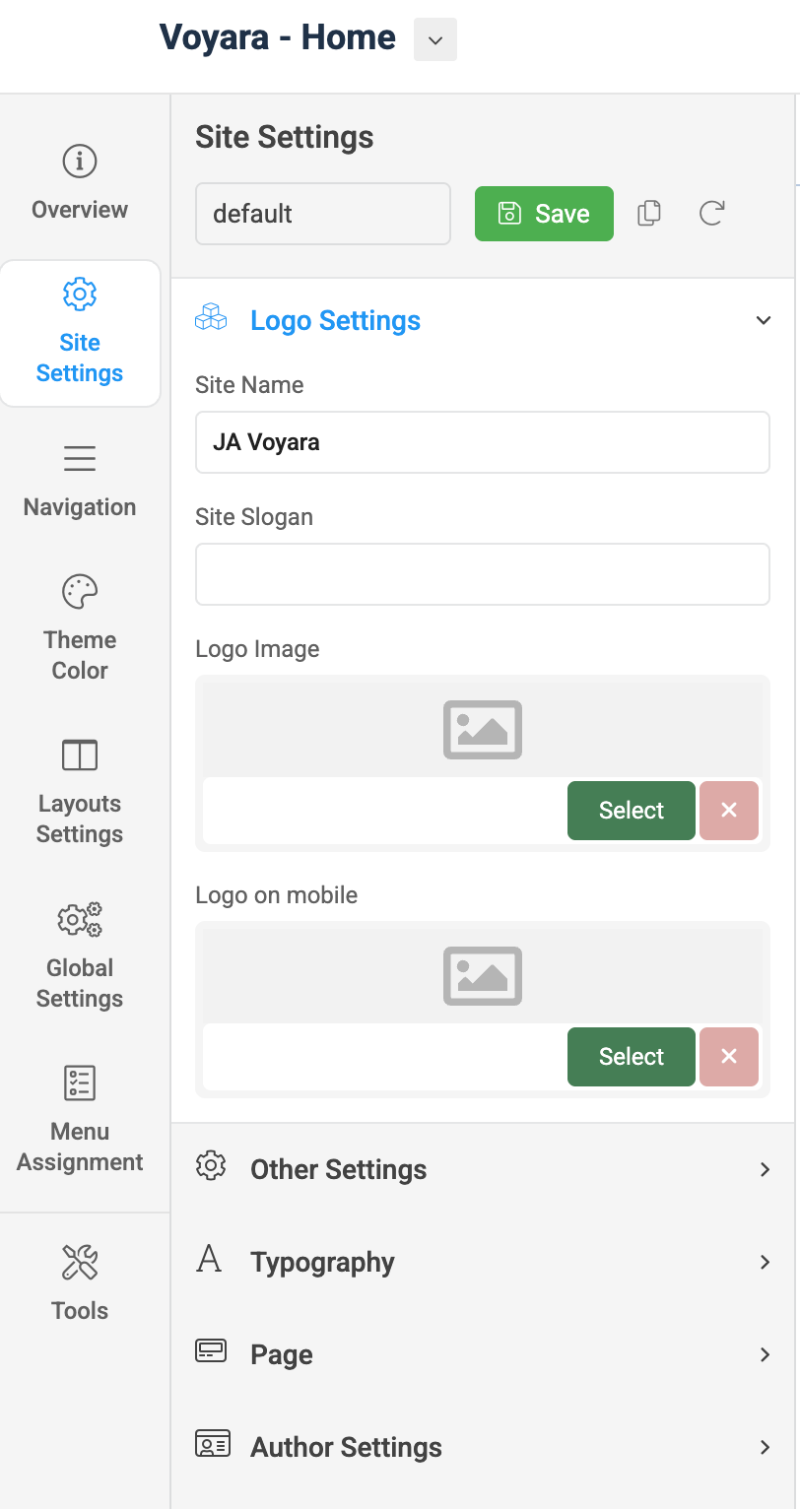Click the Site Slogan label
Screen dimensions: 800x1509
click(254, 517)
